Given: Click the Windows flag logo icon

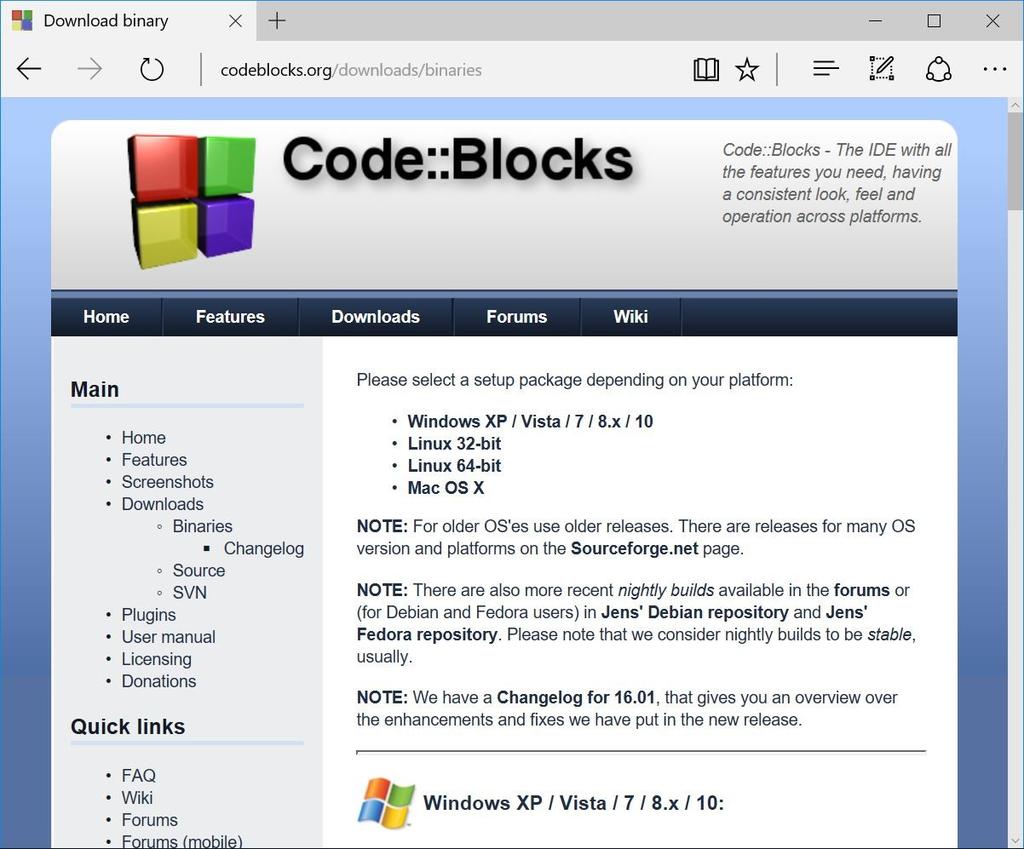Looking at the screenshot, I should (x=386, y=802).
